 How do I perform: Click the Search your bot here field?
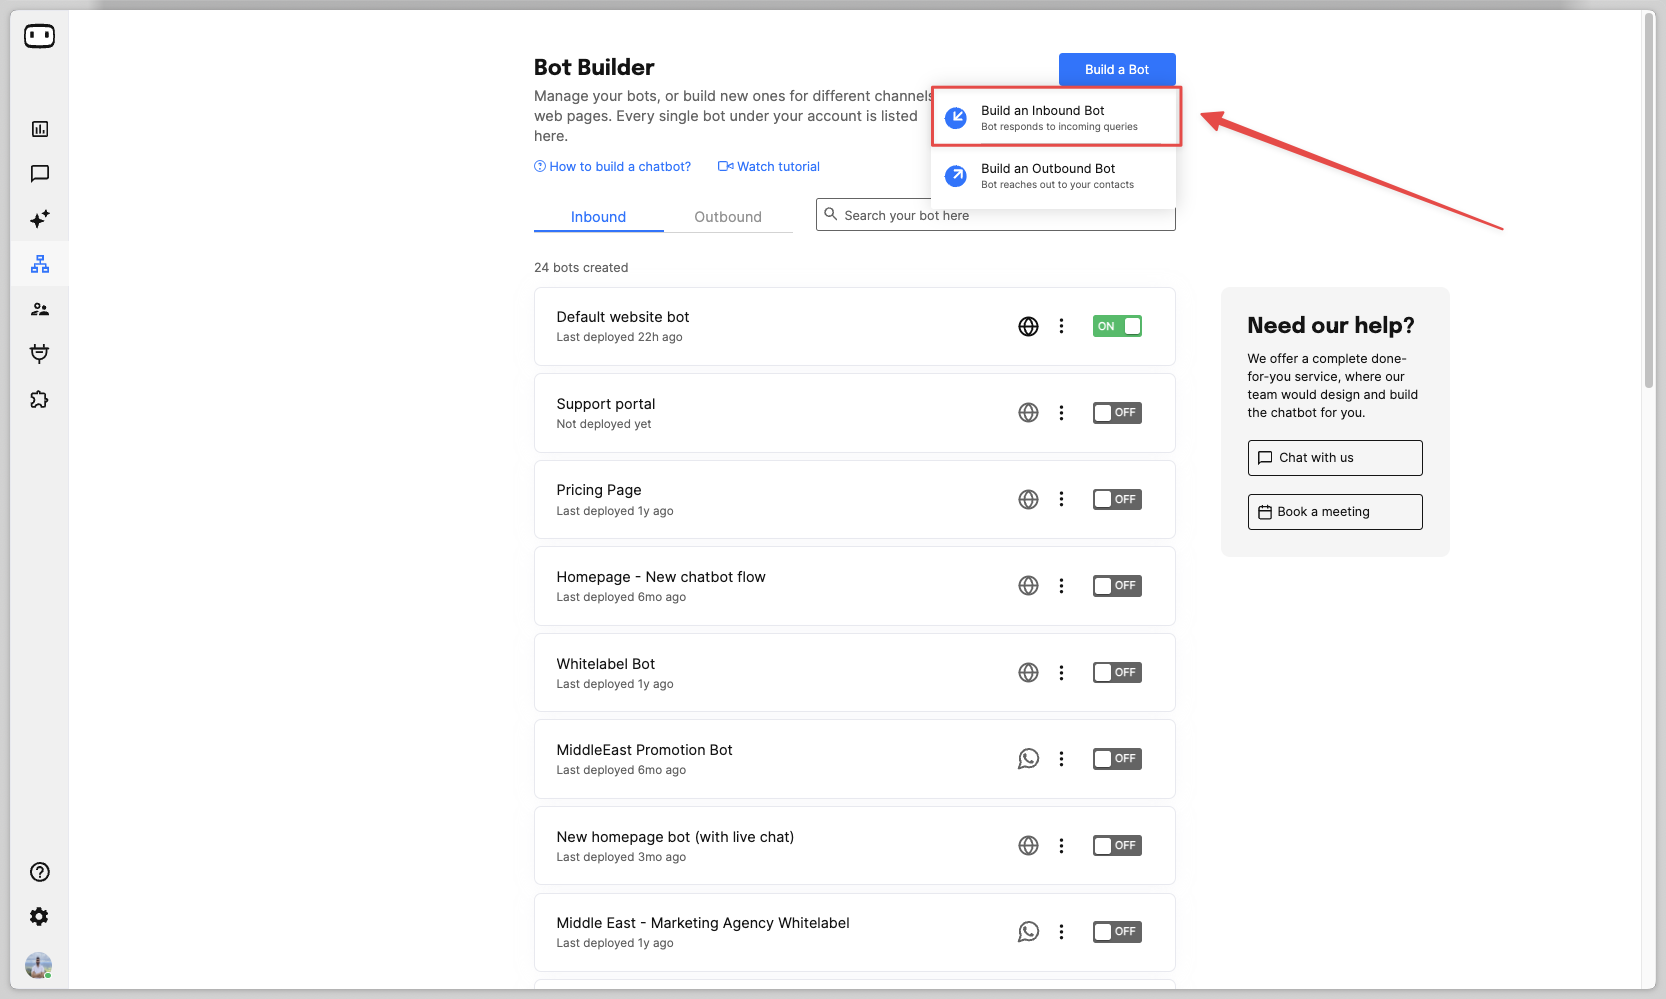coord(1000,215)
